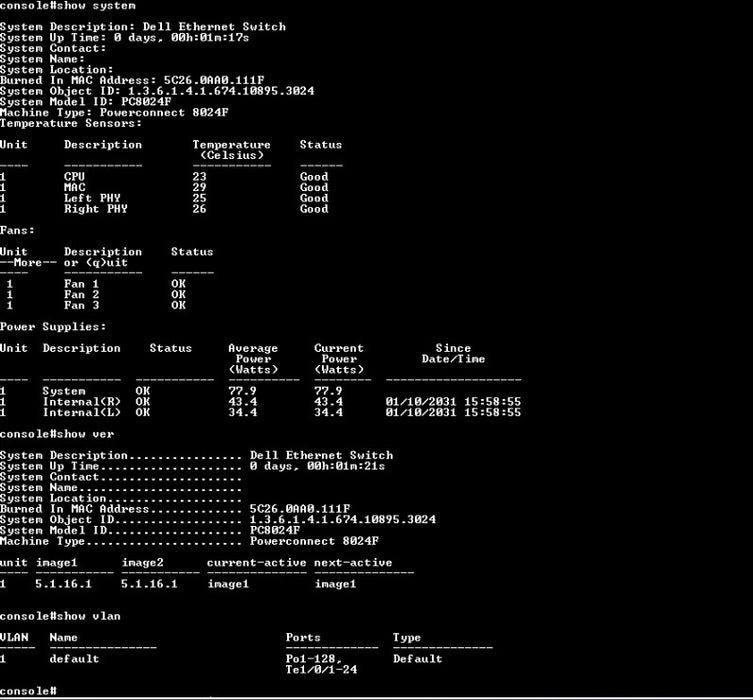Select the 'Po1-128,' ports entry
The height and width of the screenshot is (700, 753).
click(x=314, y=659)
